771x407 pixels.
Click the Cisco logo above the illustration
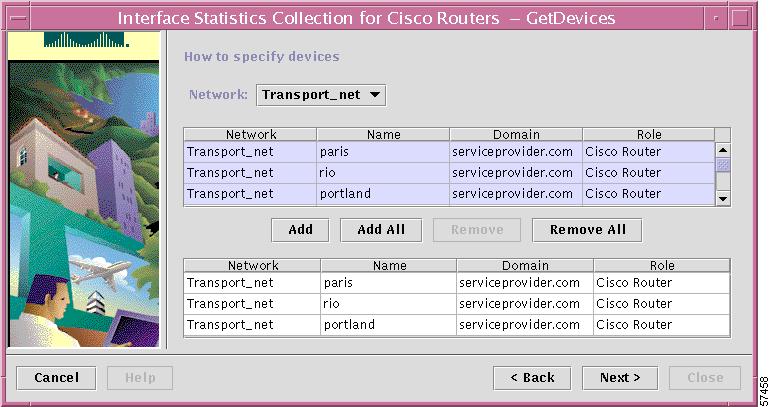(86, 40)
